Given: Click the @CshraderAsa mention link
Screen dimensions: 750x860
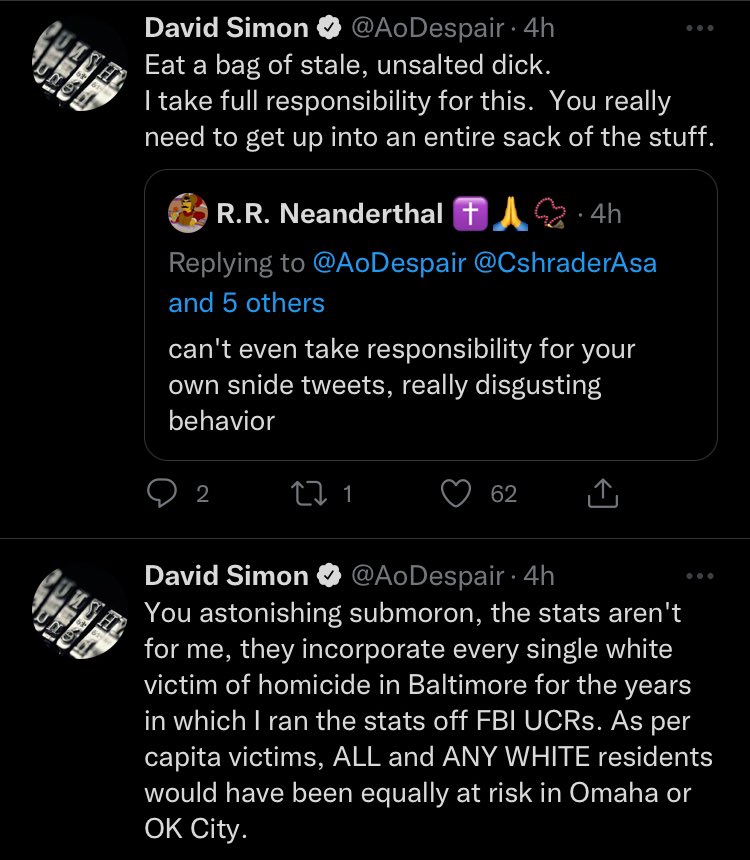Looking at the screenshot, I should [565, 263].
